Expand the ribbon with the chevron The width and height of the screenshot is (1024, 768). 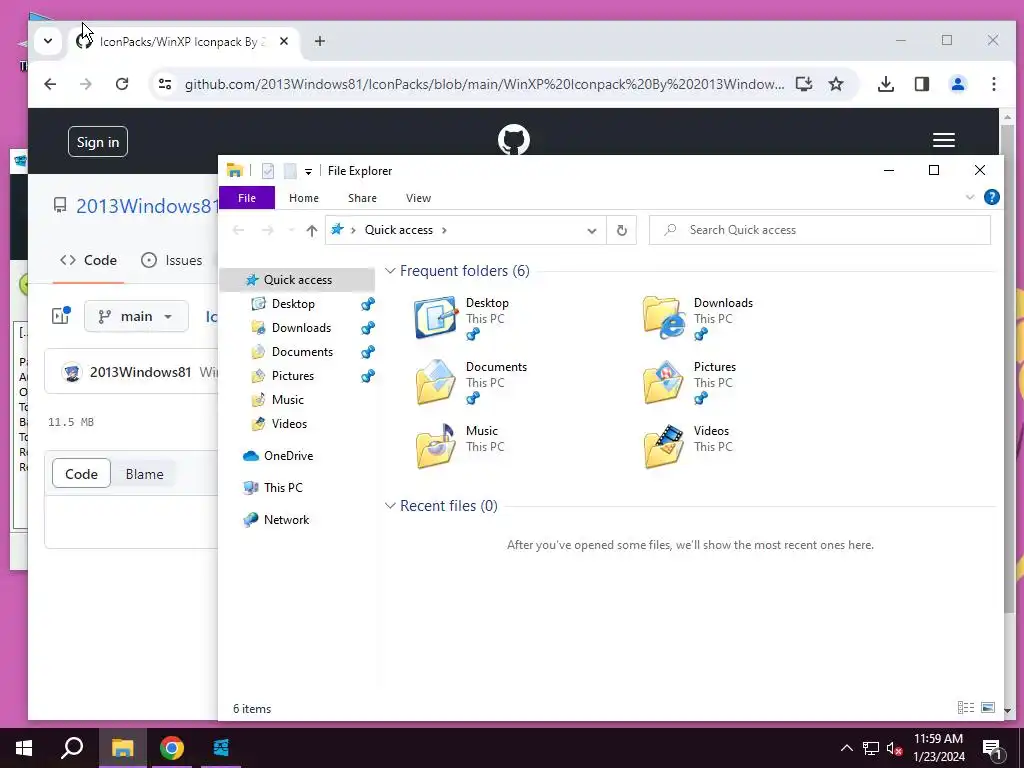click(970, 197)
